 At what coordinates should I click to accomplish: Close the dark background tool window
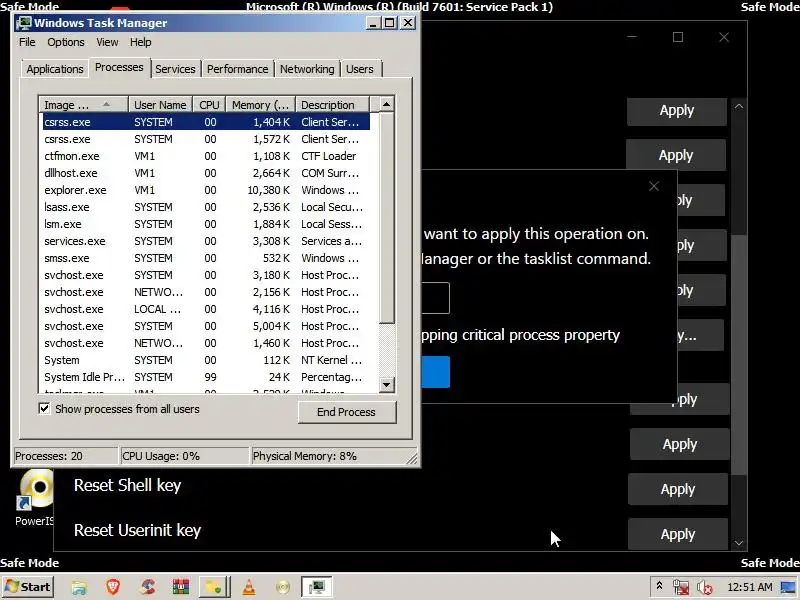[x=723, y=37]
